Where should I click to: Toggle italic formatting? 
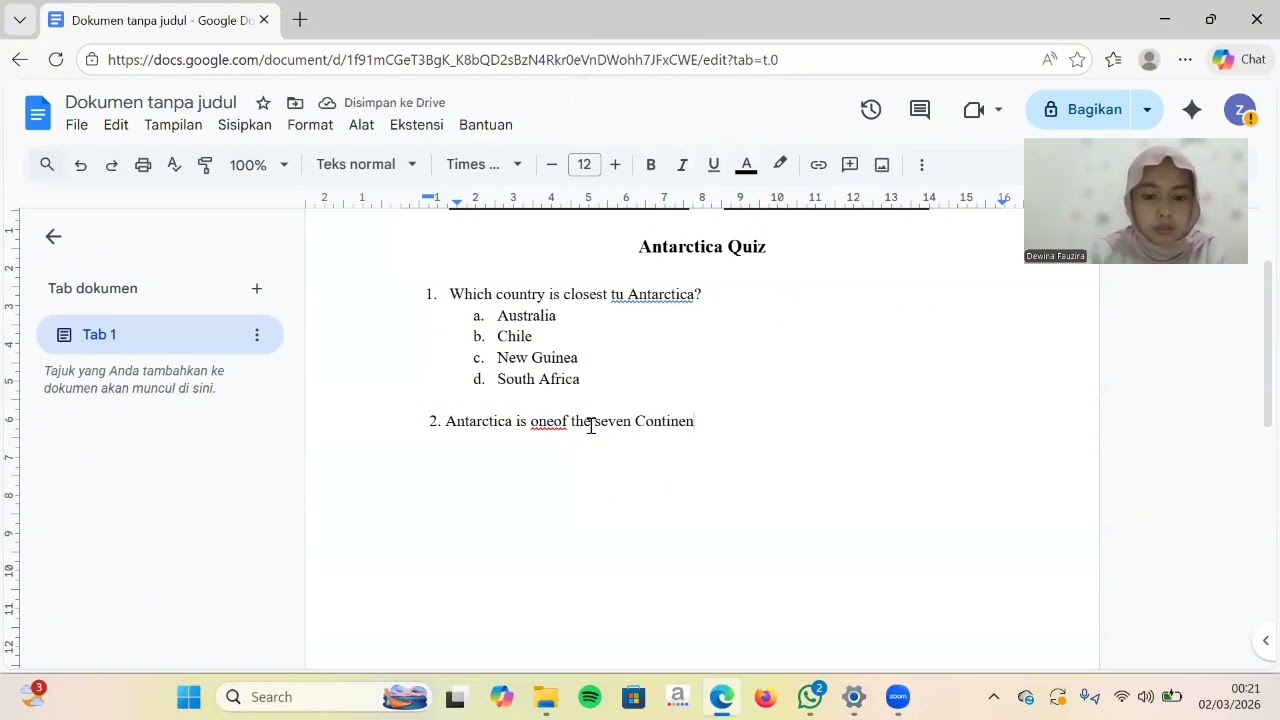[x=682, y=165]
